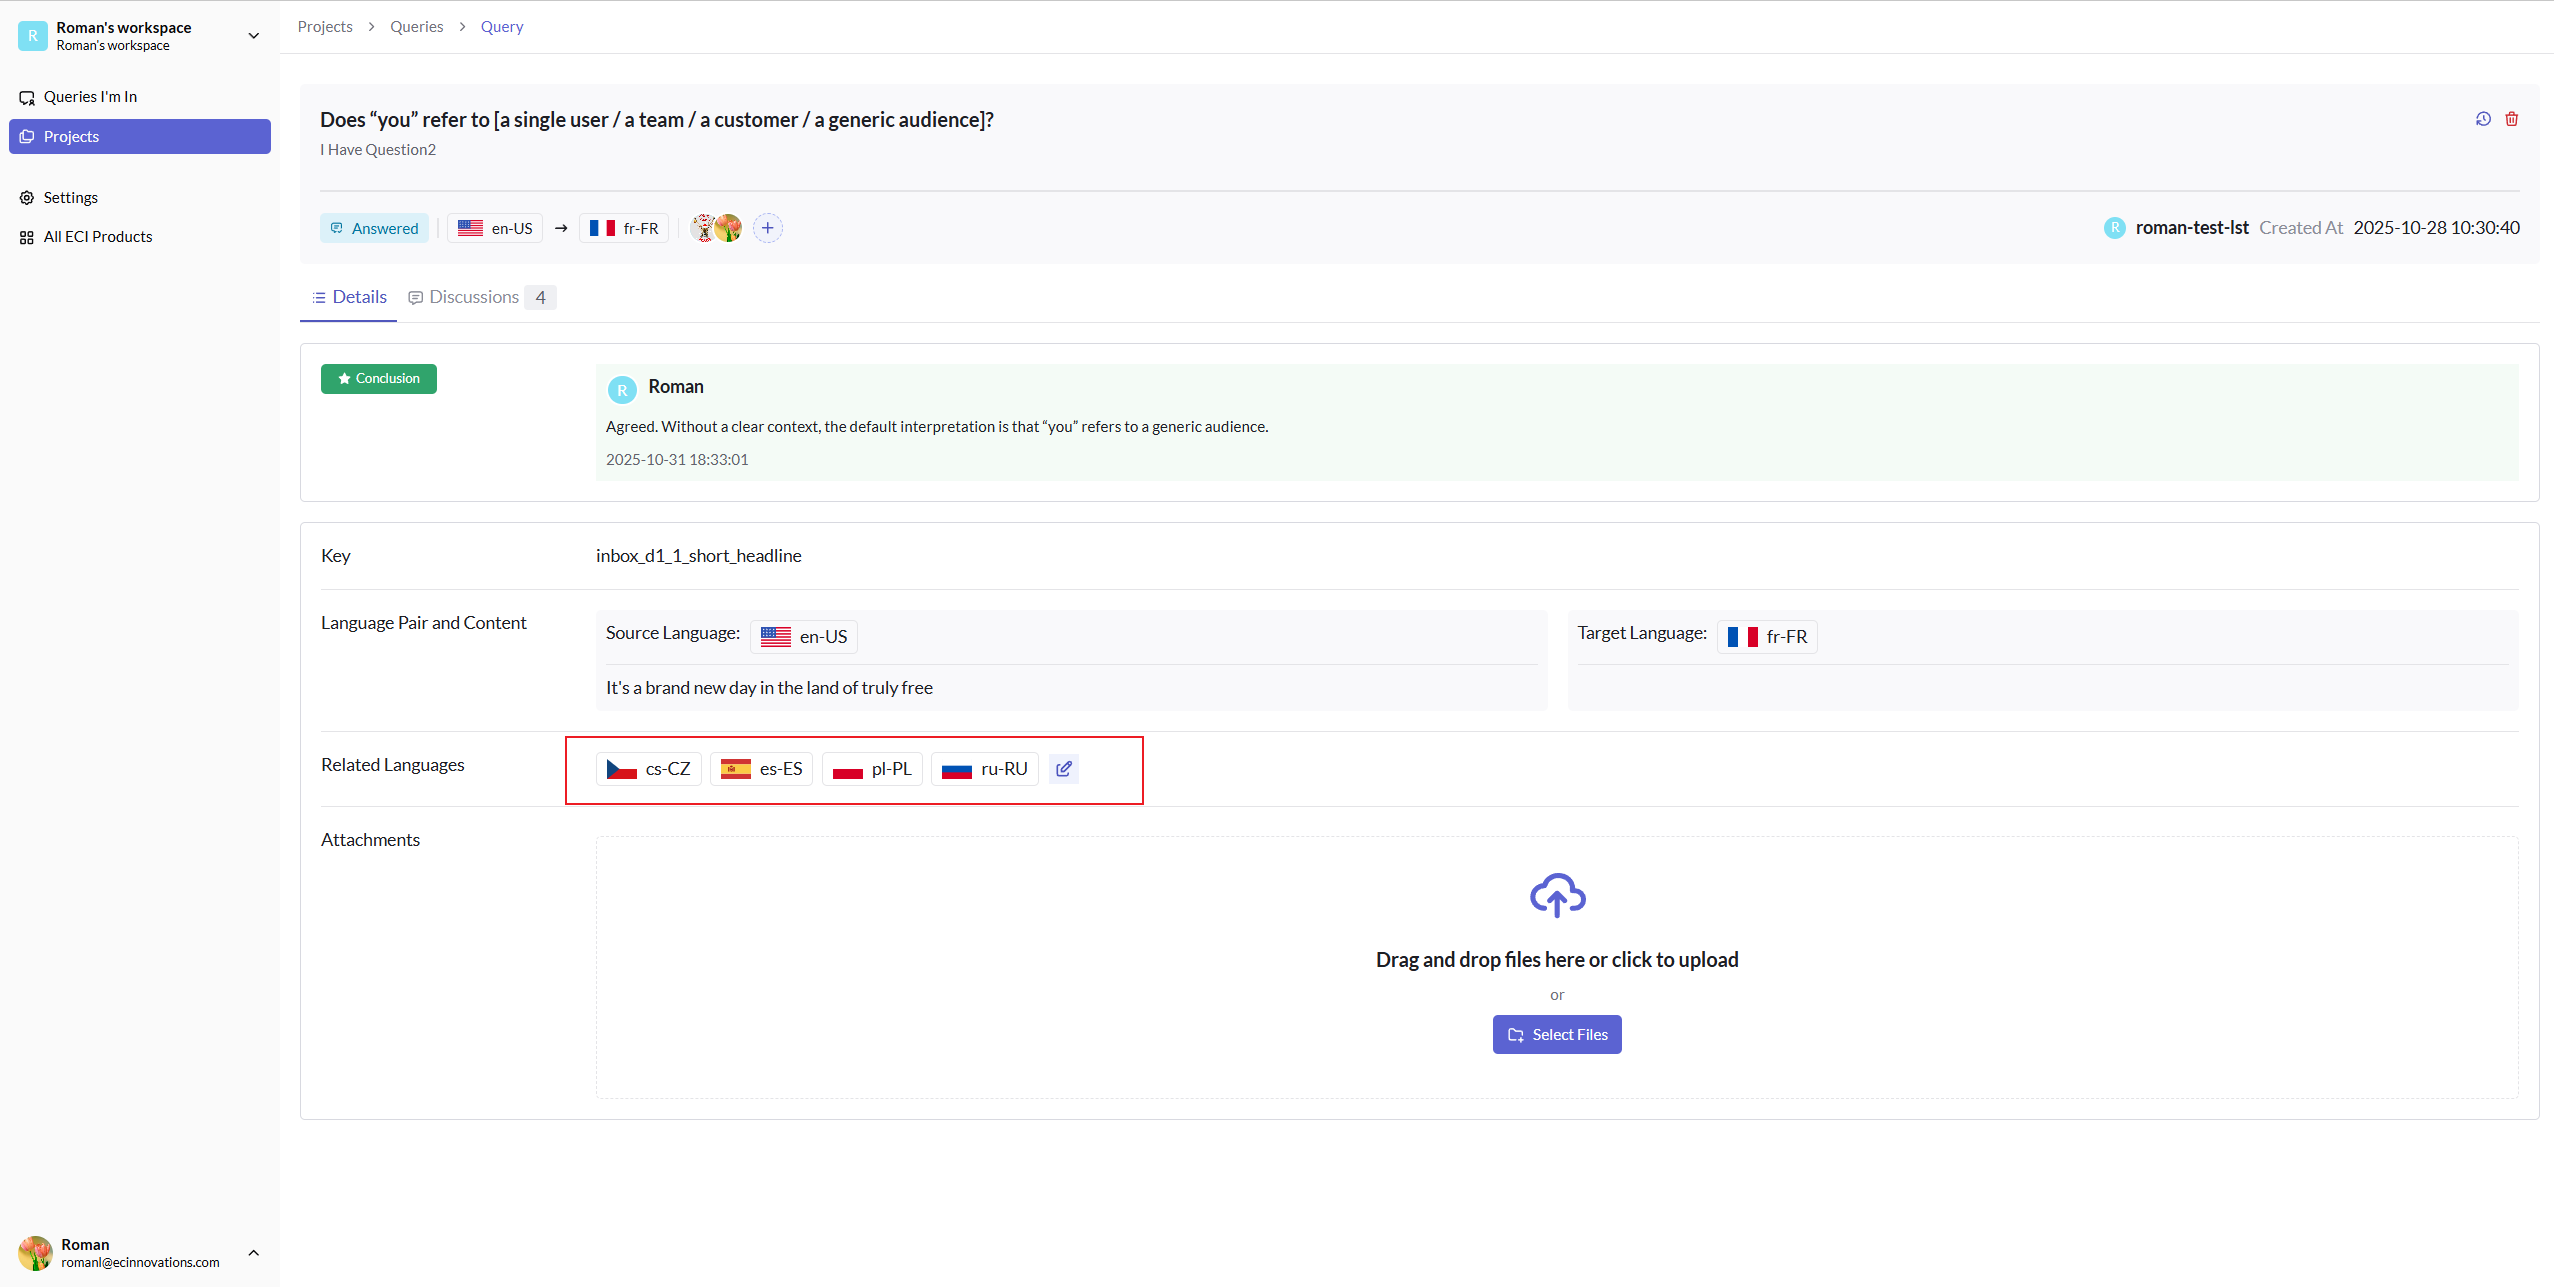Go to Queries breadcrumb link
The width and height of the screenshot is (2554, 1287).
pyautogui.click(x=416, y=27)
